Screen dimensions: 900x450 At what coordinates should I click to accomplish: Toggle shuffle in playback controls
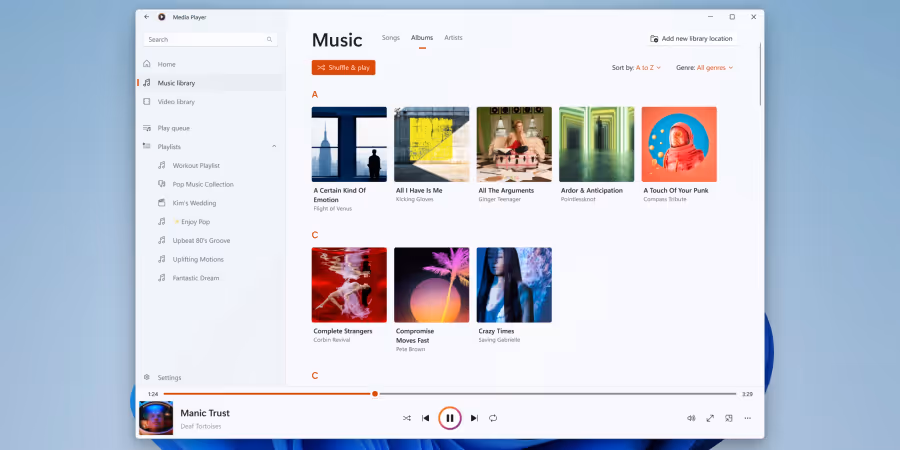point(407,418)
